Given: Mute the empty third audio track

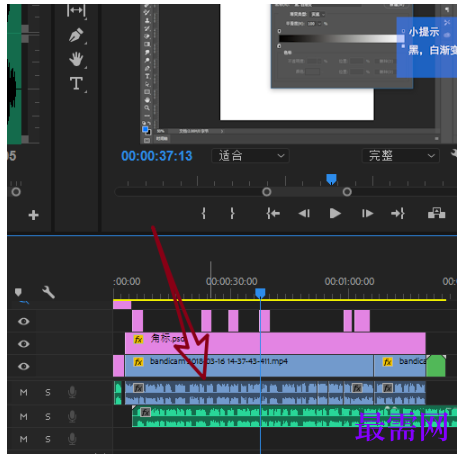Looking at the screenshot, I should (23, 439).
